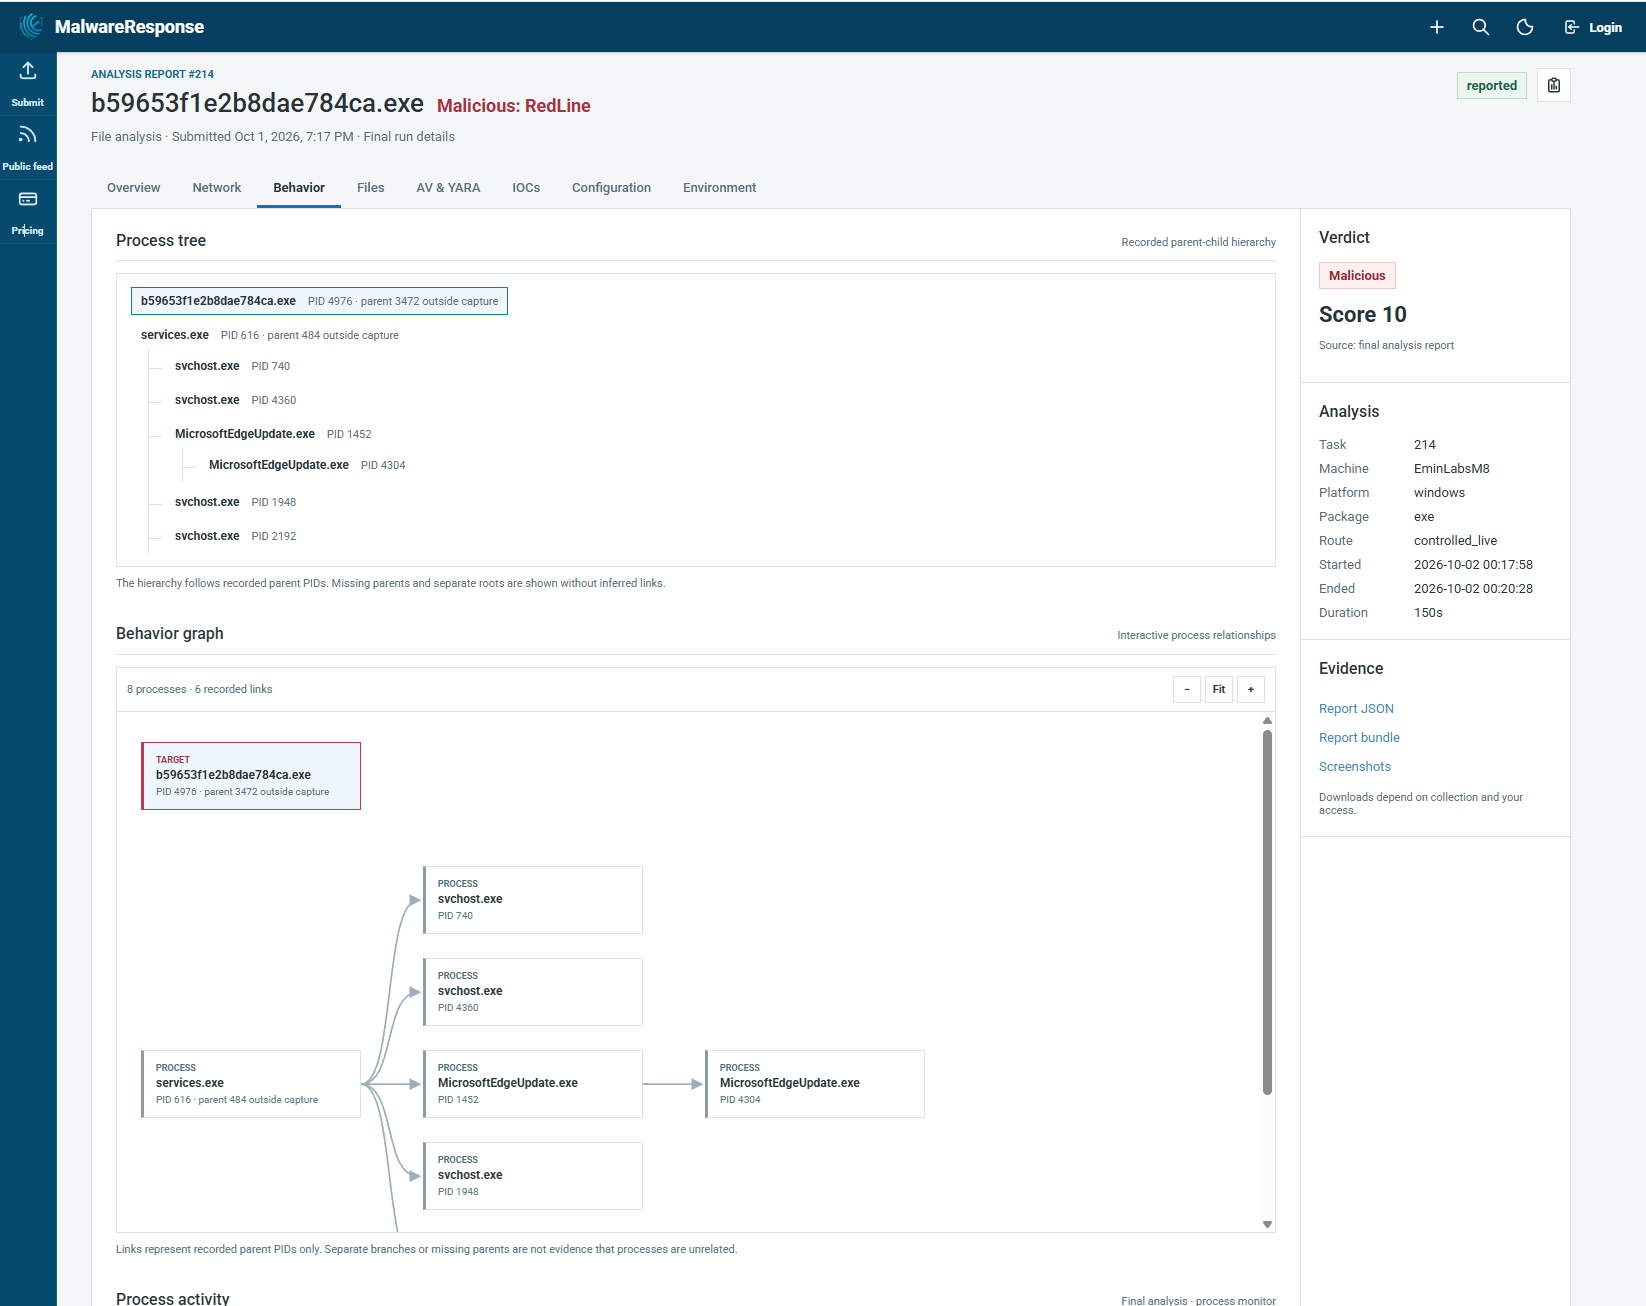Open the AV & YARA tab

click(448, 188)
